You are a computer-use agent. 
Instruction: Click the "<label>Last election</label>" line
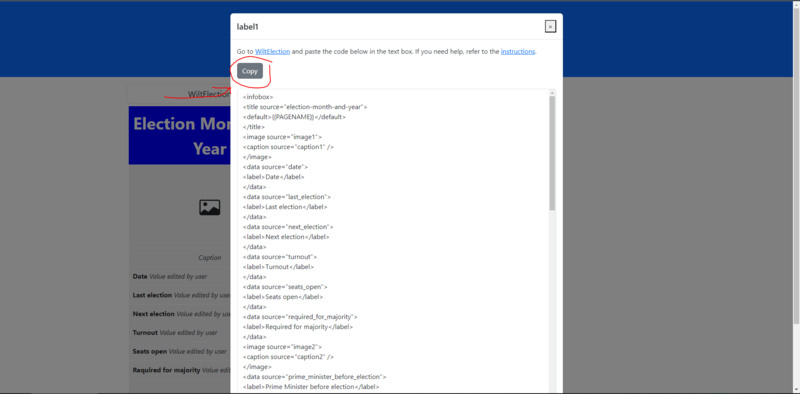(285, 207)
